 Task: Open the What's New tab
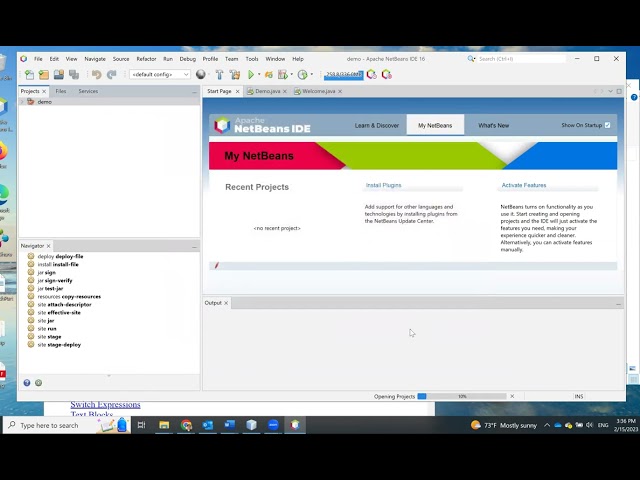[x=493, y=125]
